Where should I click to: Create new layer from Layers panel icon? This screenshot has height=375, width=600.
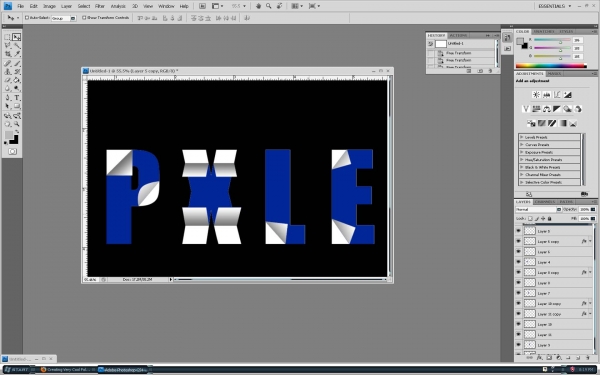(x=578, y=358)
